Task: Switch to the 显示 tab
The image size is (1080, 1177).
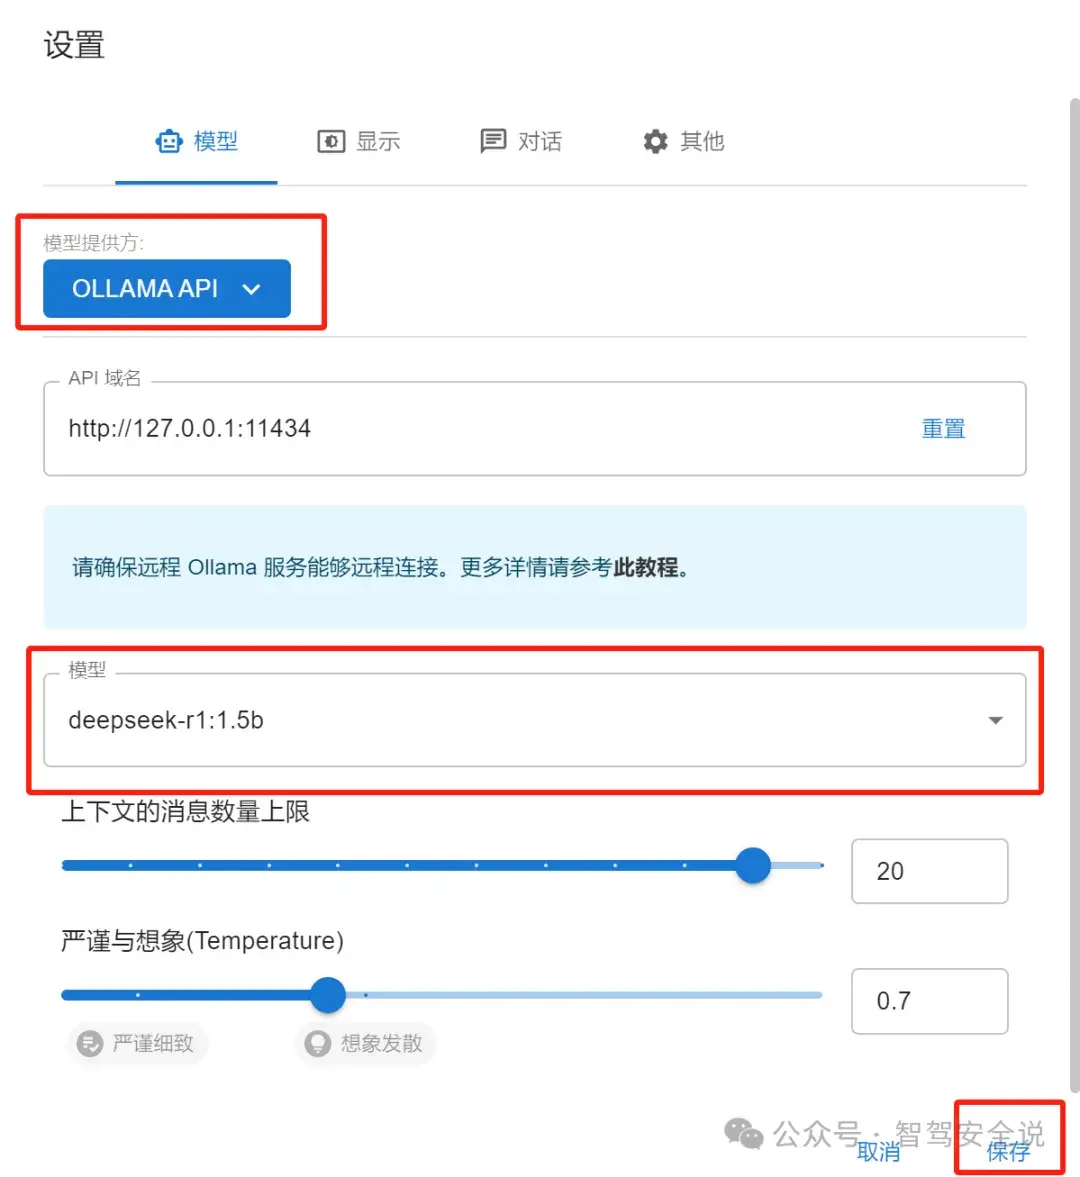Action: coord(359,141)
